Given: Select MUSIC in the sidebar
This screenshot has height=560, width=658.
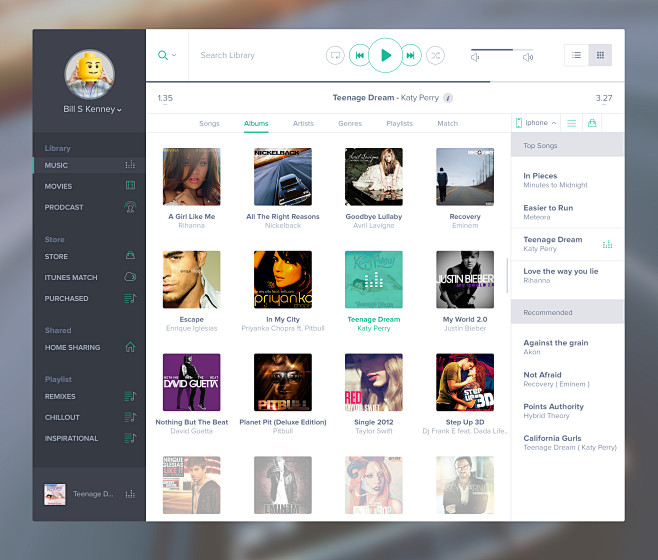Looking at the screenshot, I should point(89,165).
